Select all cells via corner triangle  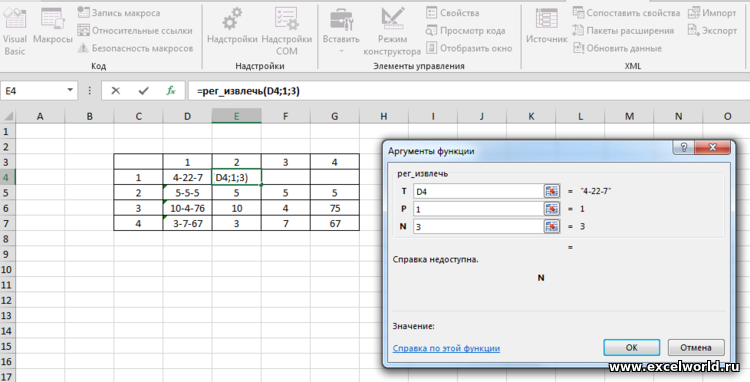(8, 116)
